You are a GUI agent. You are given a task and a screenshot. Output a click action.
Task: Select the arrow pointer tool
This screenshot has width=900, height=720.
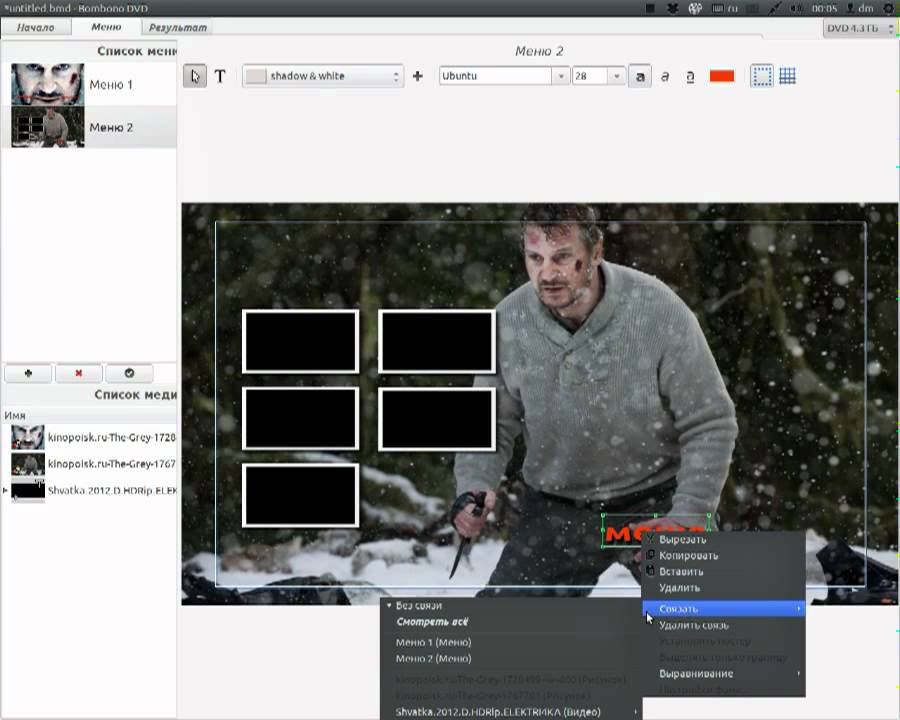[x=195, y=76]
